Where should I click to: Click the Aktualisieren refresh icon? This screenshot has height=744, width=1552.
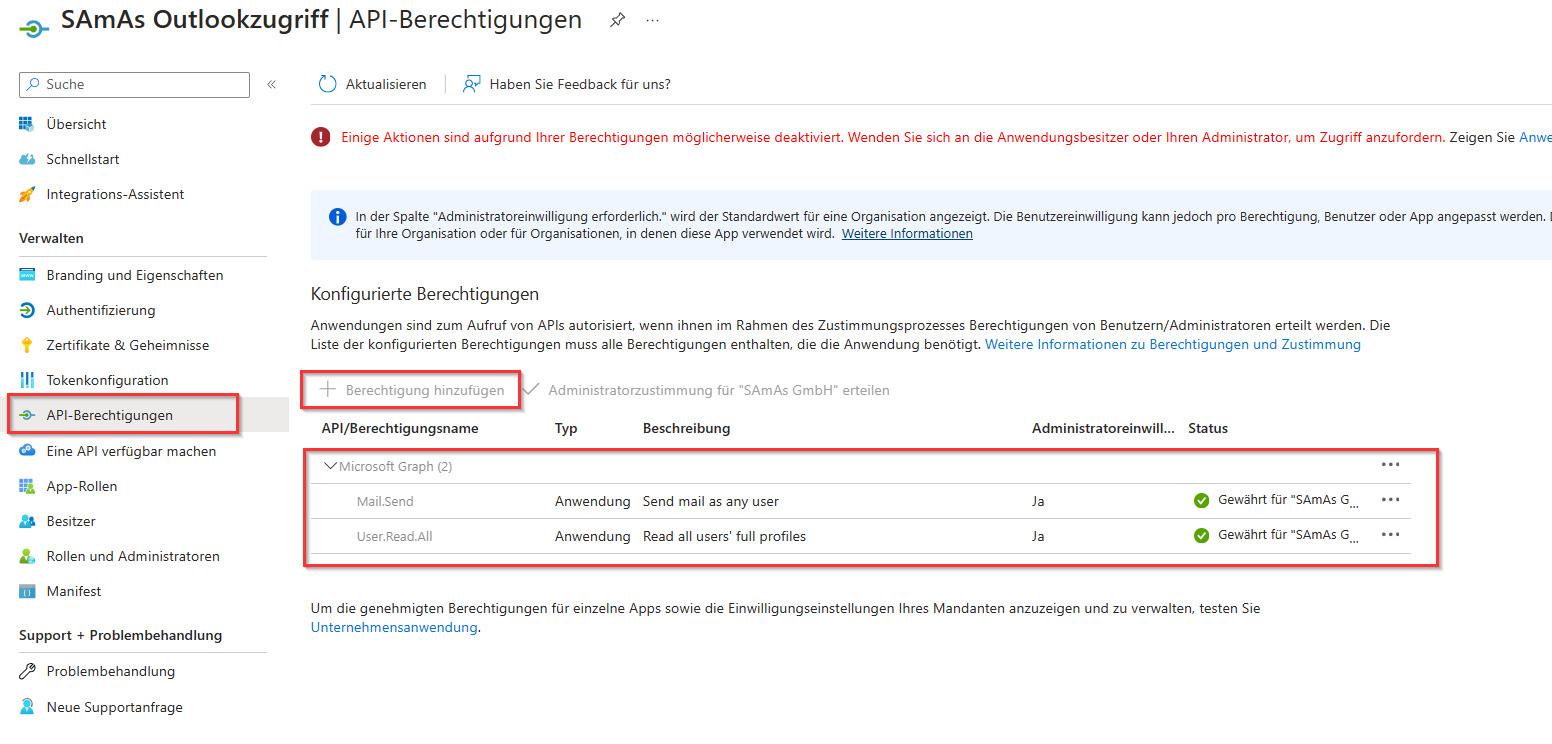(328, 84)
